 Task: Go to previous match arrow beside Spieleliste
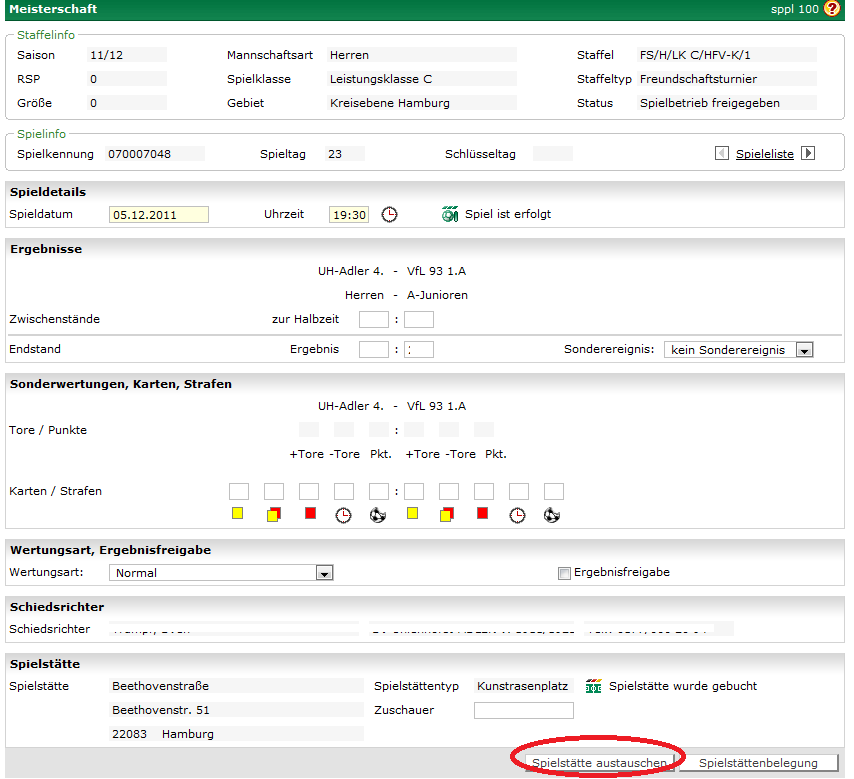[722, 154]
